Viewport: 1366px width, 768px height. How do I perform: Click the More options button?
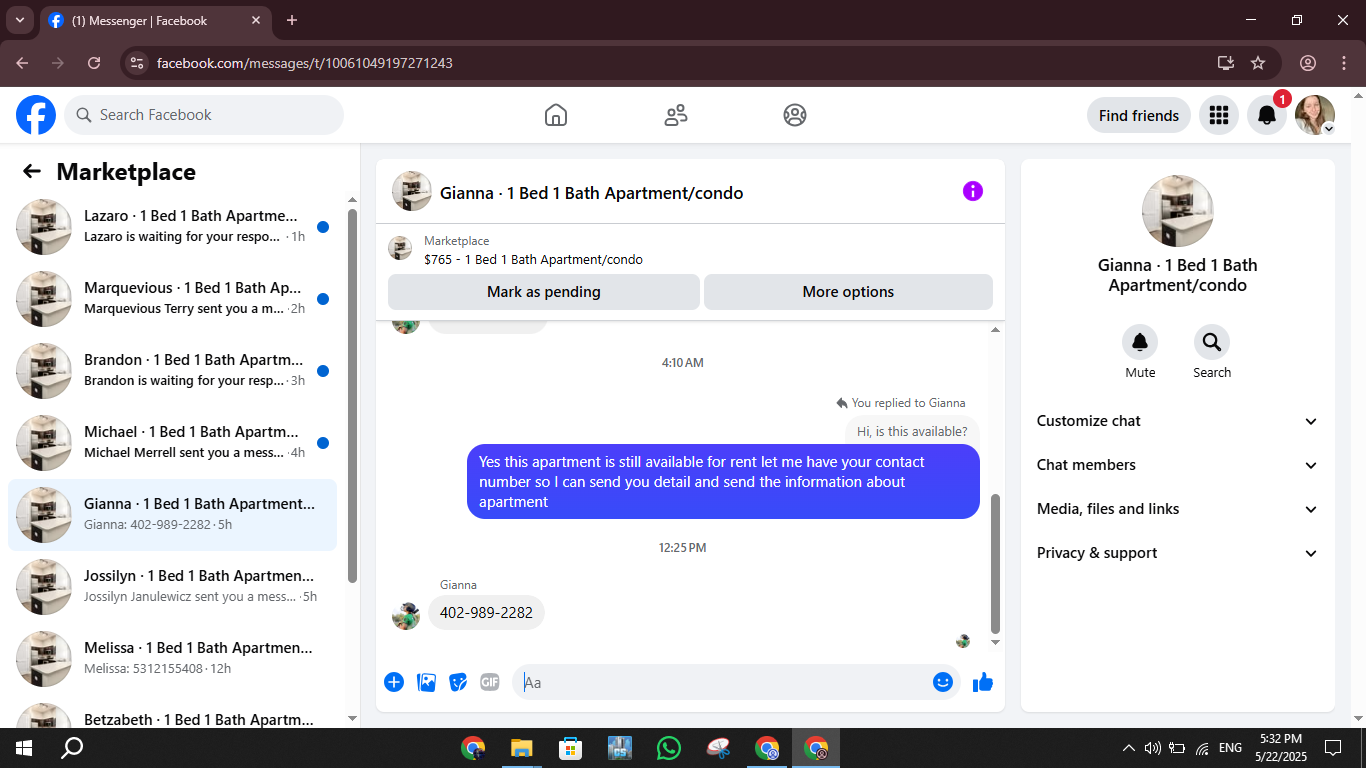(848, 292)
